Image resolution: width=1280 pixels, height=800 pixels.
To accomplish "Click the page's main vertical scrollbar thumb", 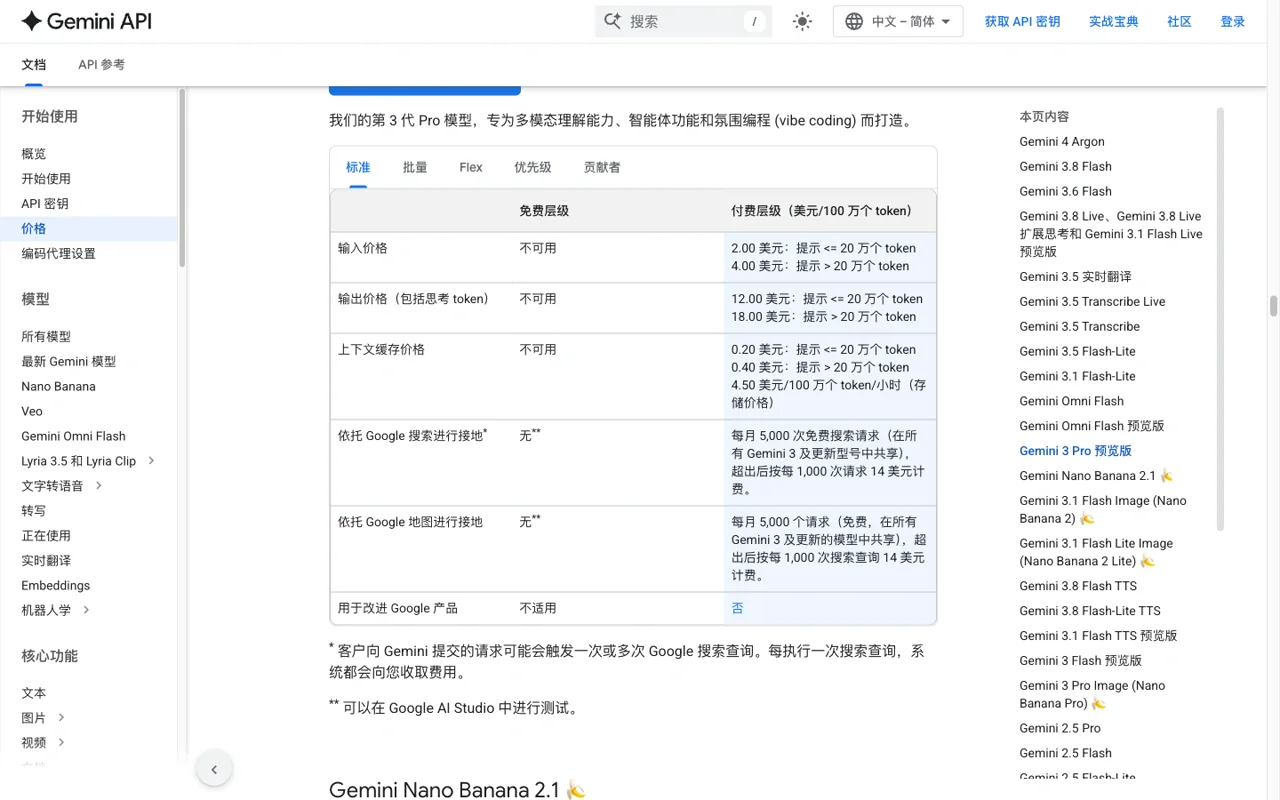I will (x=1273, y=306).
